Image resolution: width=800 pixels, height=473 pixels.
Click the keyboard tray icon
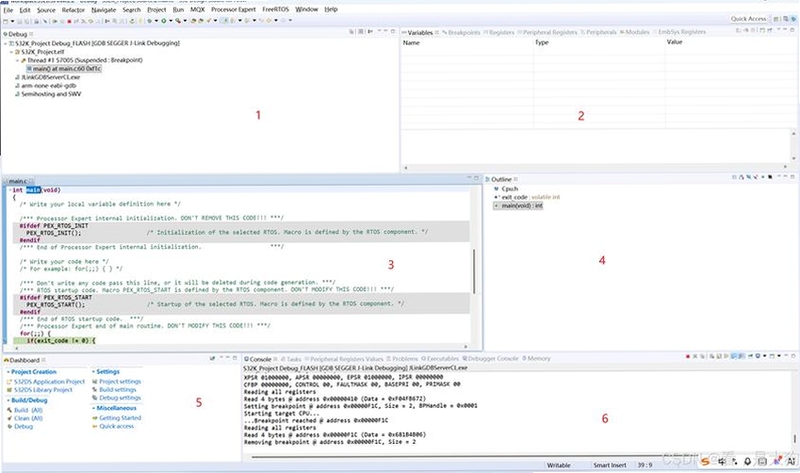point(762,461)
